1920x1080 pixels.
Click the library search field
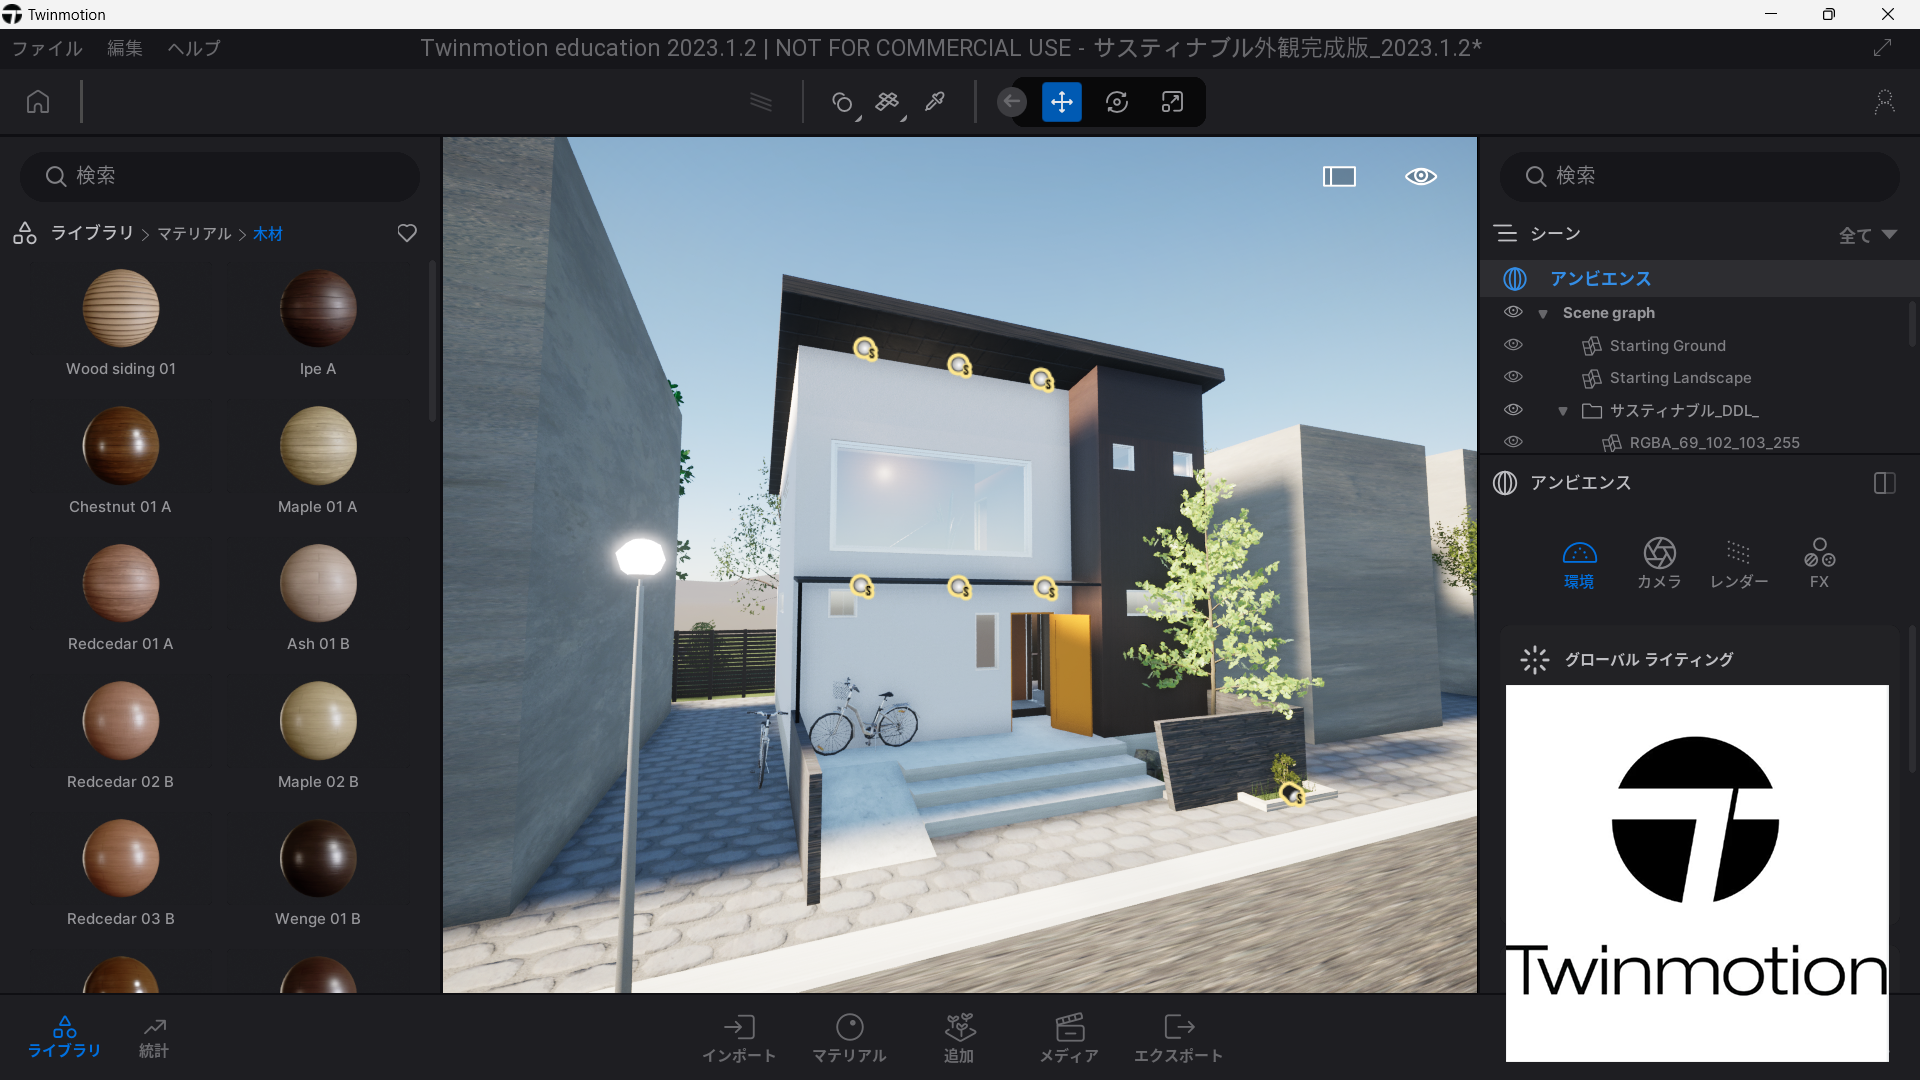[x=220, y=176]
